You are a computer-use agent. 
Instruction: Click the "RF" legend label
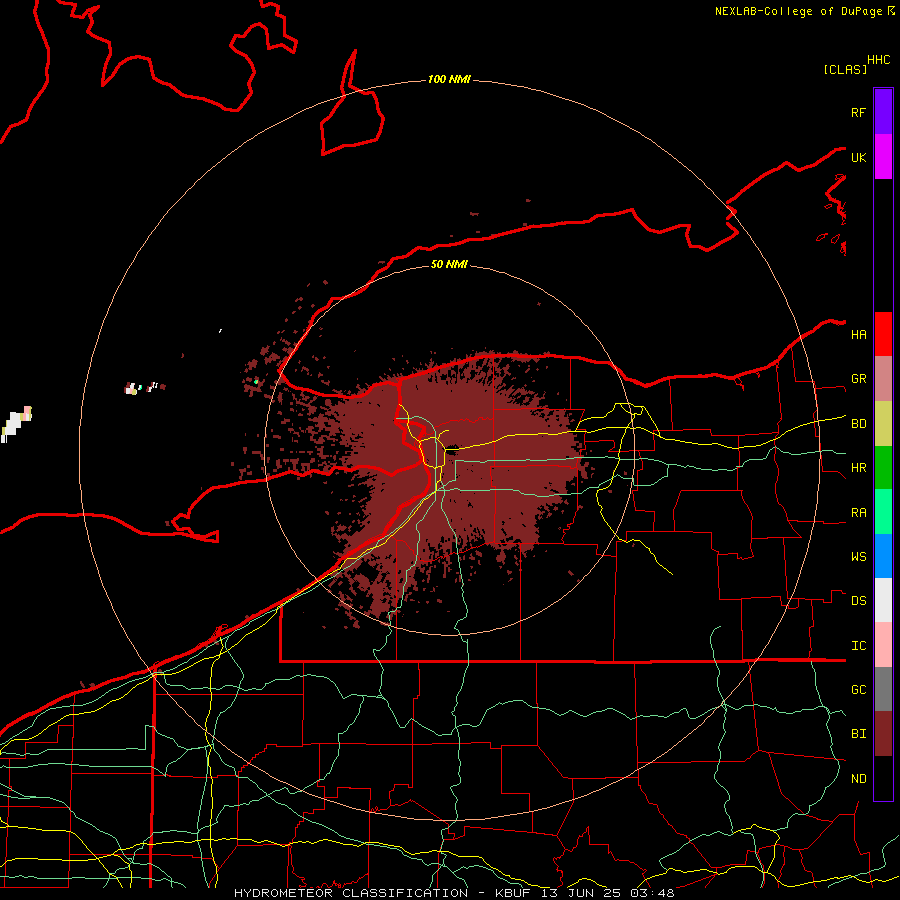858,112
